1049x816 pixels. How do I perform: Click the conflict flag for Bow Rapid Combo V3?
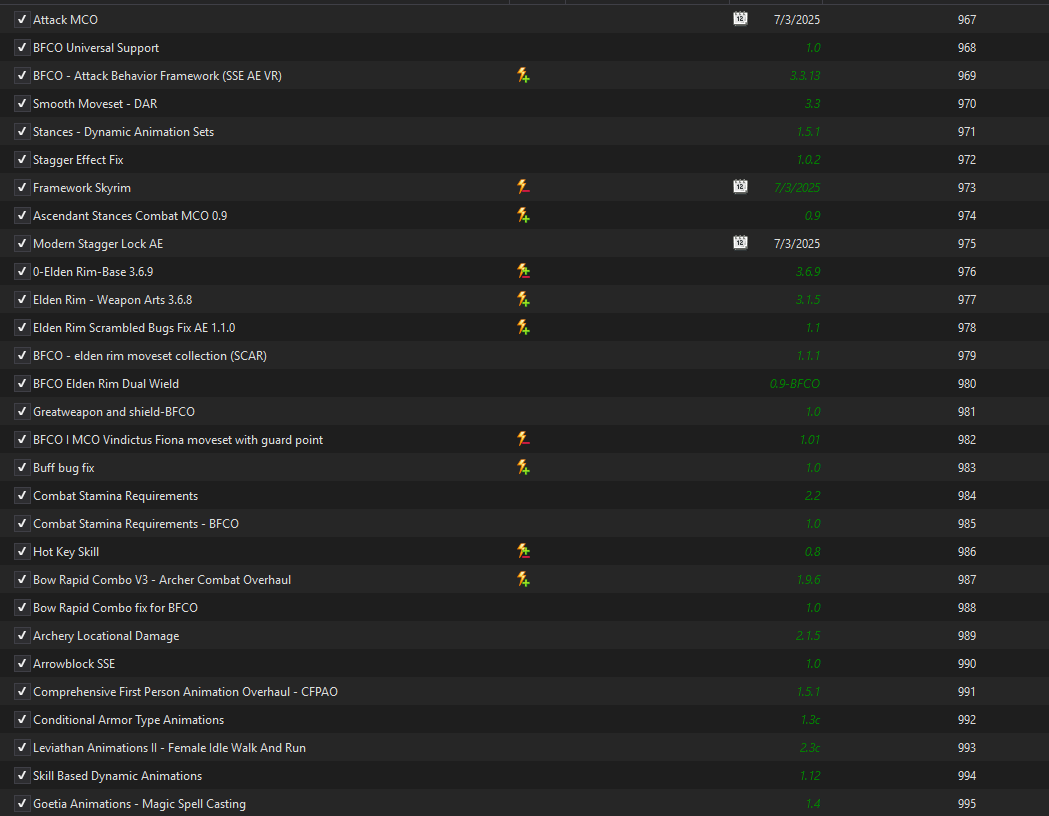tap(523, 580)
